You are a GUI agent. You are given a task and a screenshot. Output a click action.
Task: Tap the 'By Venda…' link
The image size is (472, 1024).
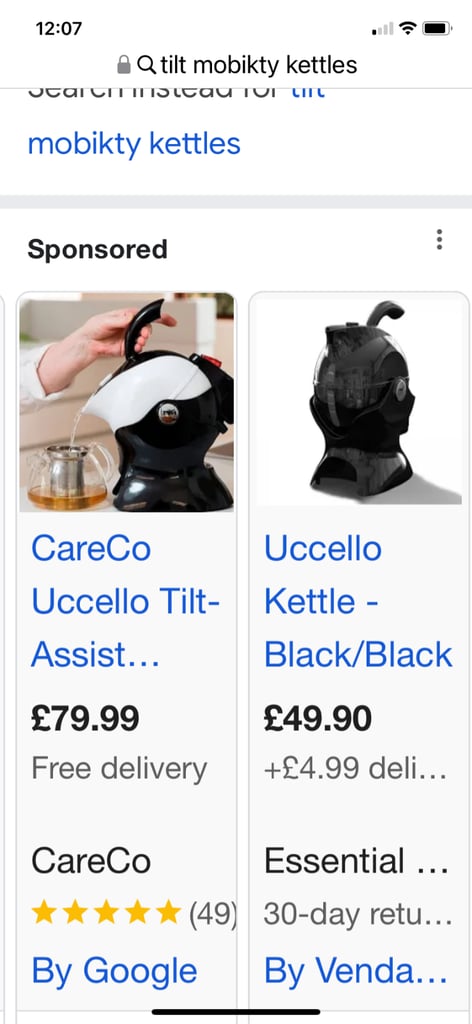tap(356, 970)
